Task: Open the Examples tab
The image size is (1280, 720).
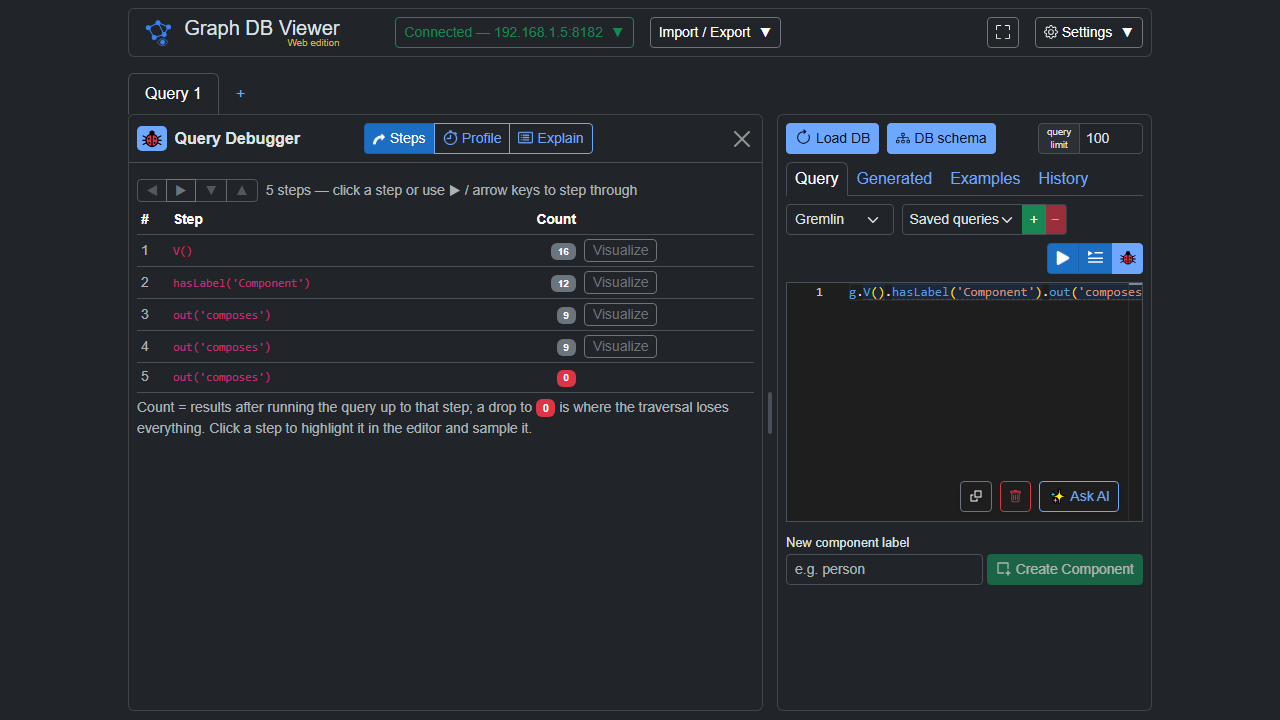Action: [985, 178]
